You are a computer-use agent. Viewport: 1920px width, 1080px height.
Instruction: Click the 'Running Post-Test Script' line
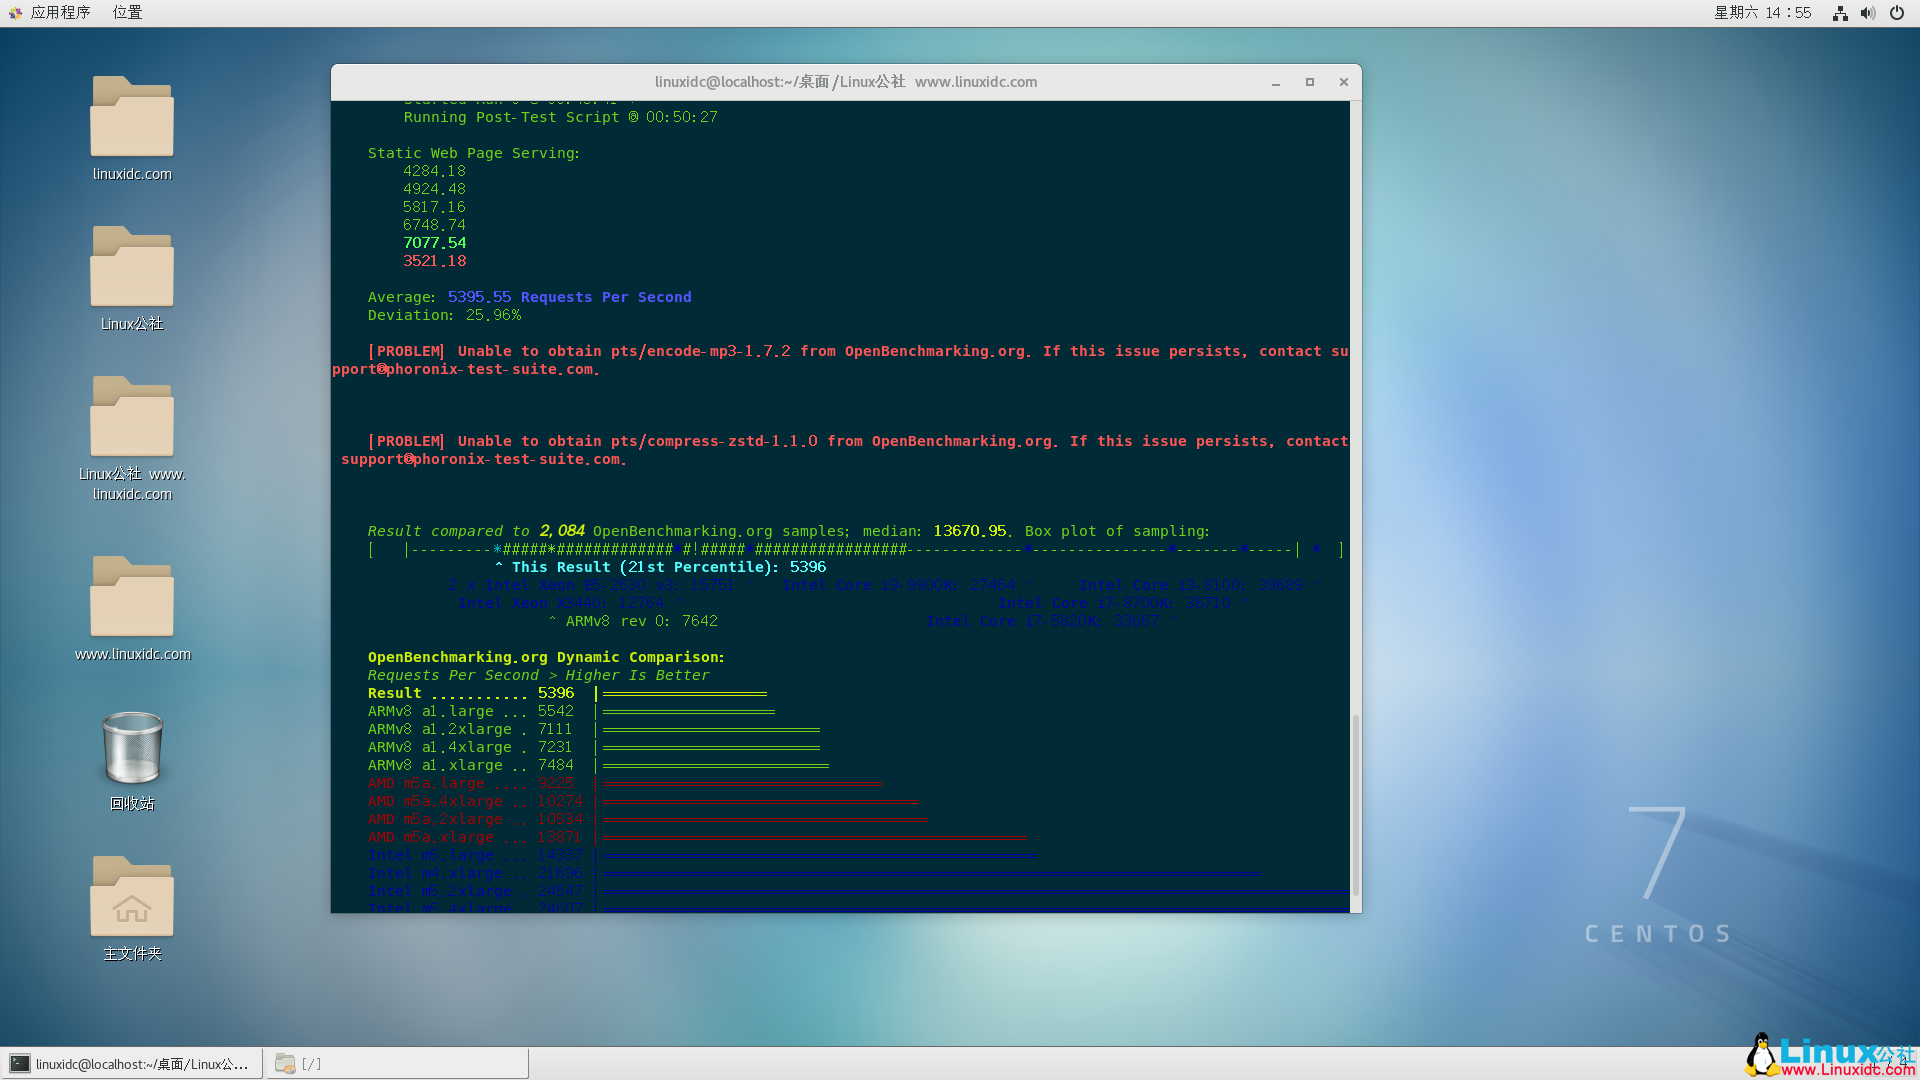tap(560, 117)
